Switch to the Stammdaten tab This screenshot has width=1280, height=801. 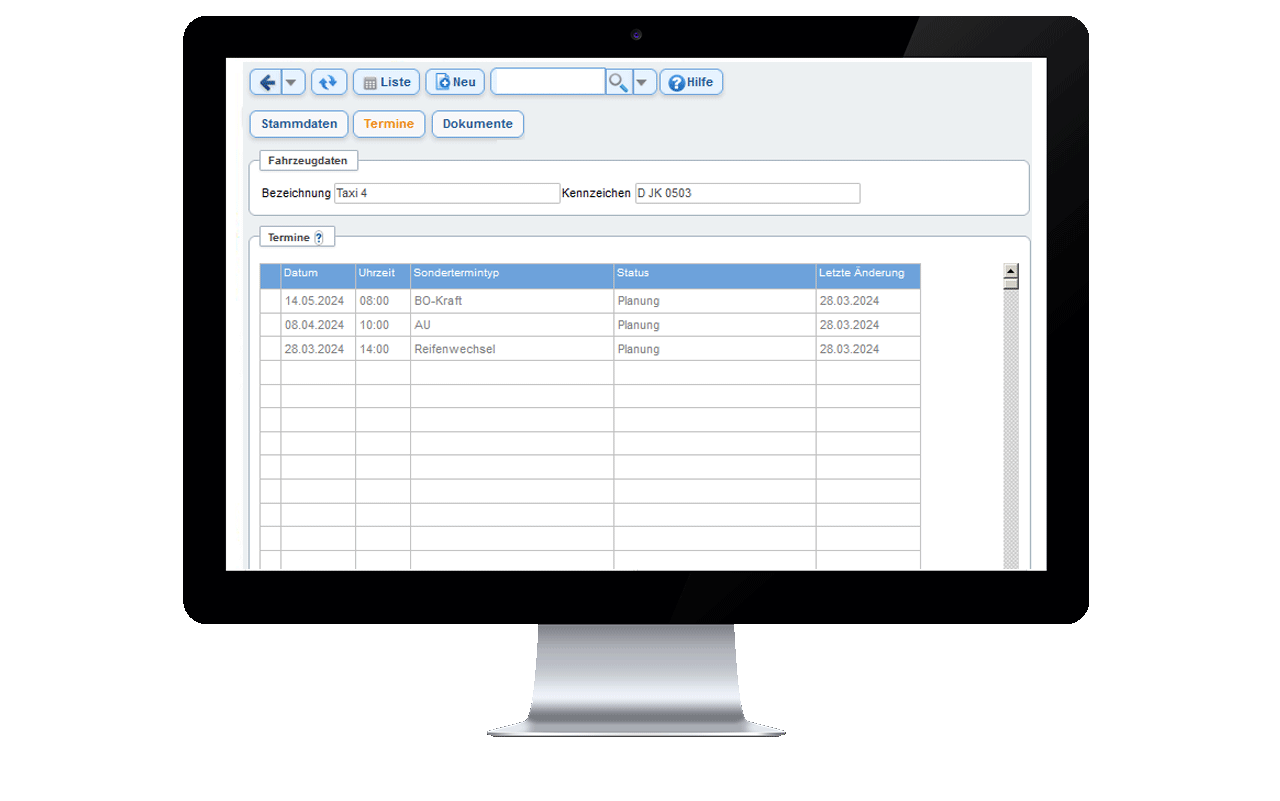299,124
